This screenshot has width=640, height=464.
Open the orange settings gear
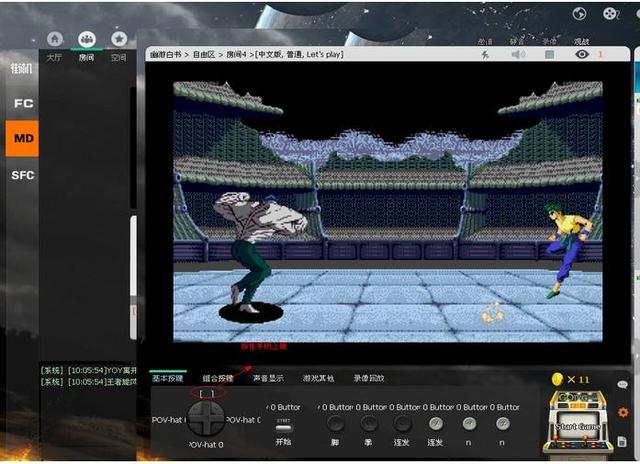pos(623,412)
